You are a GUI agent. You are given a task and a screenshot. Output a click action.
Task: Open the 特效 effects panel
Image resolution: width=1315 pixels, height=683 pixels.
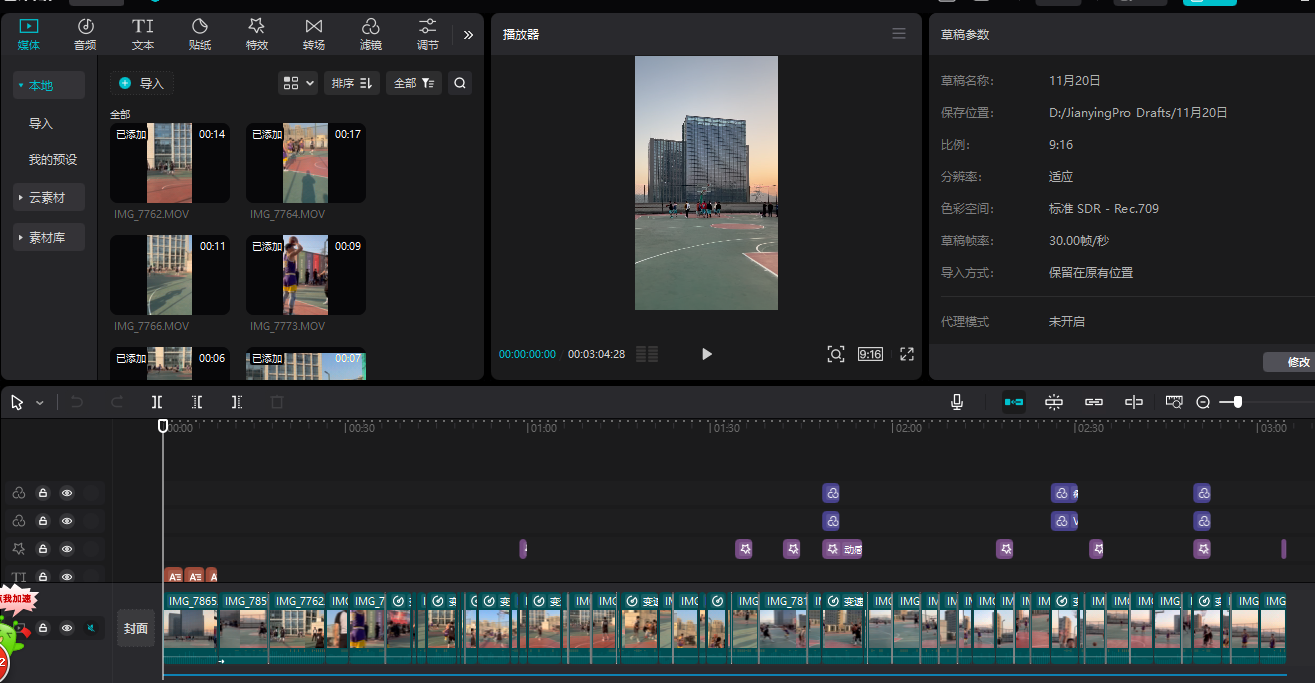[x=257, y=34]
